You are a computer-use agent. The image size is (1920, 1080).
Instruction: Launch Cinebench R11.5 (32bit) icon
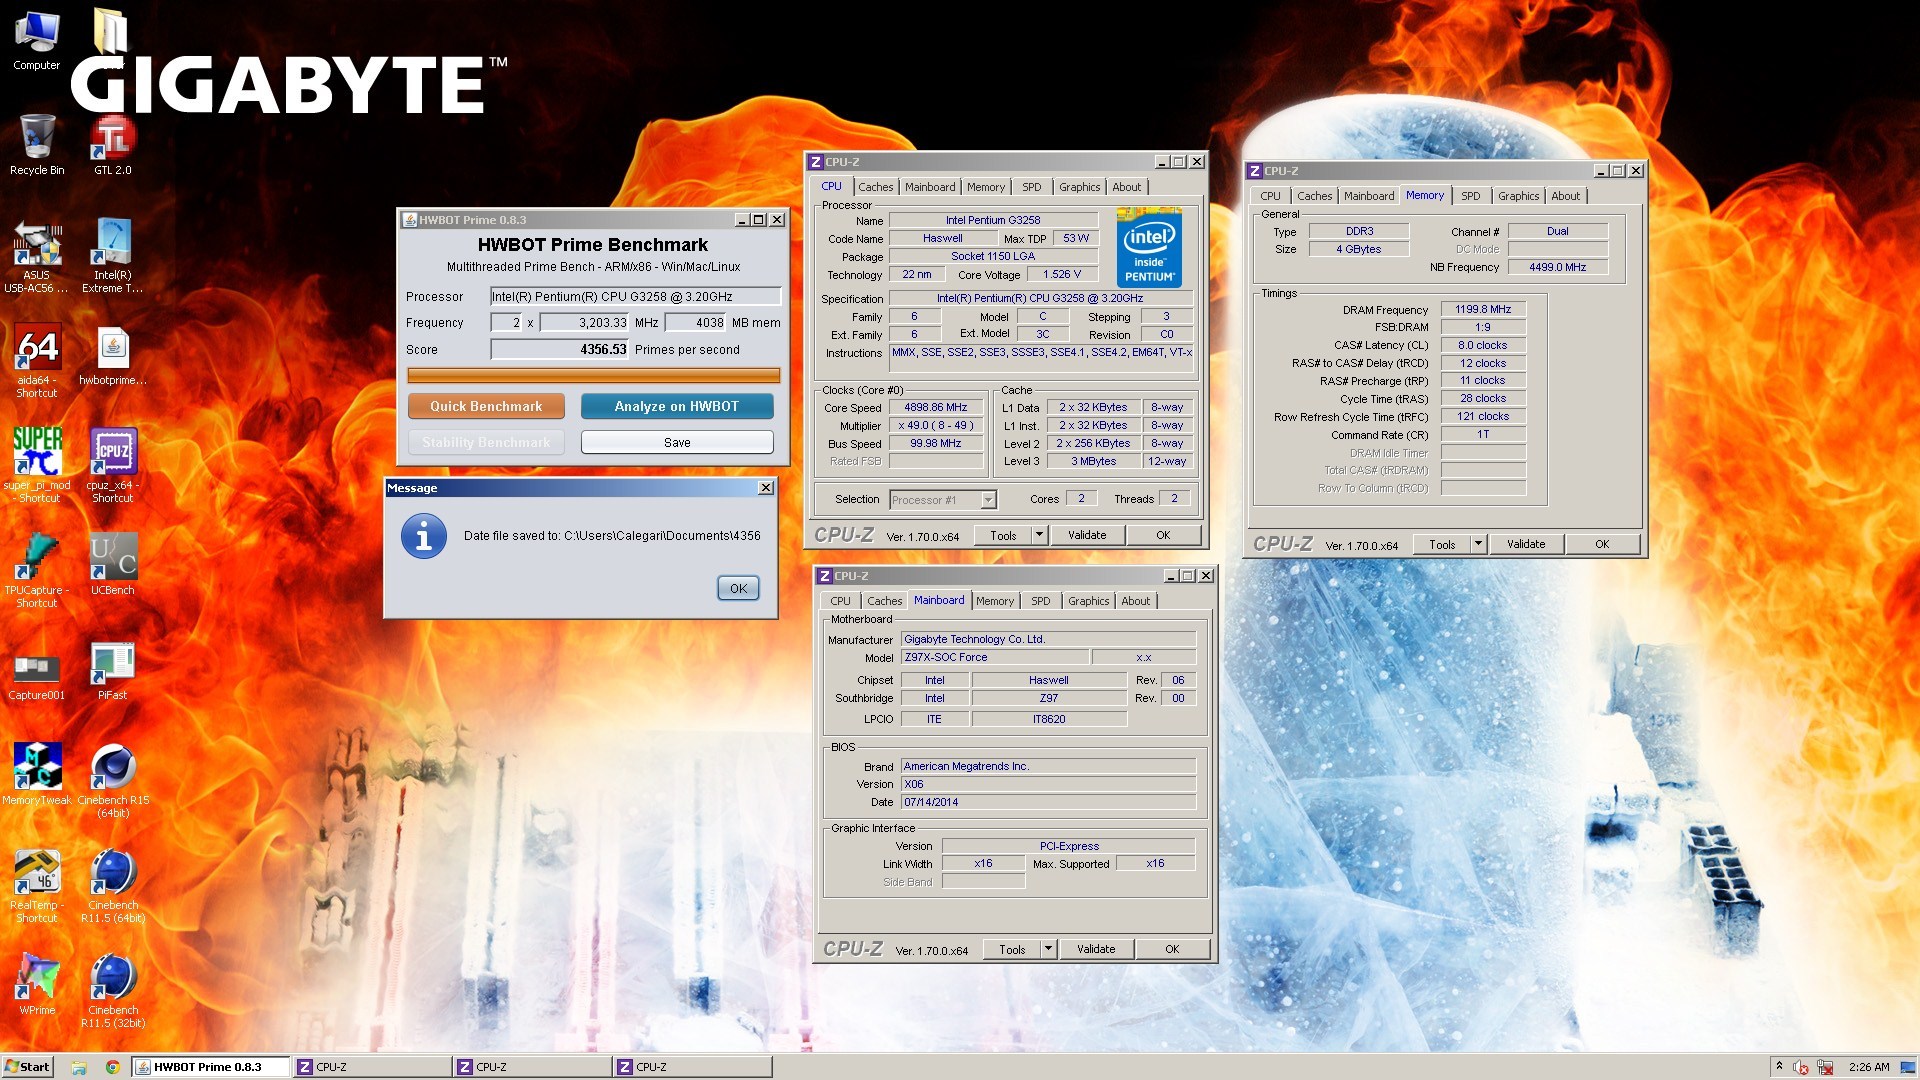112,991
